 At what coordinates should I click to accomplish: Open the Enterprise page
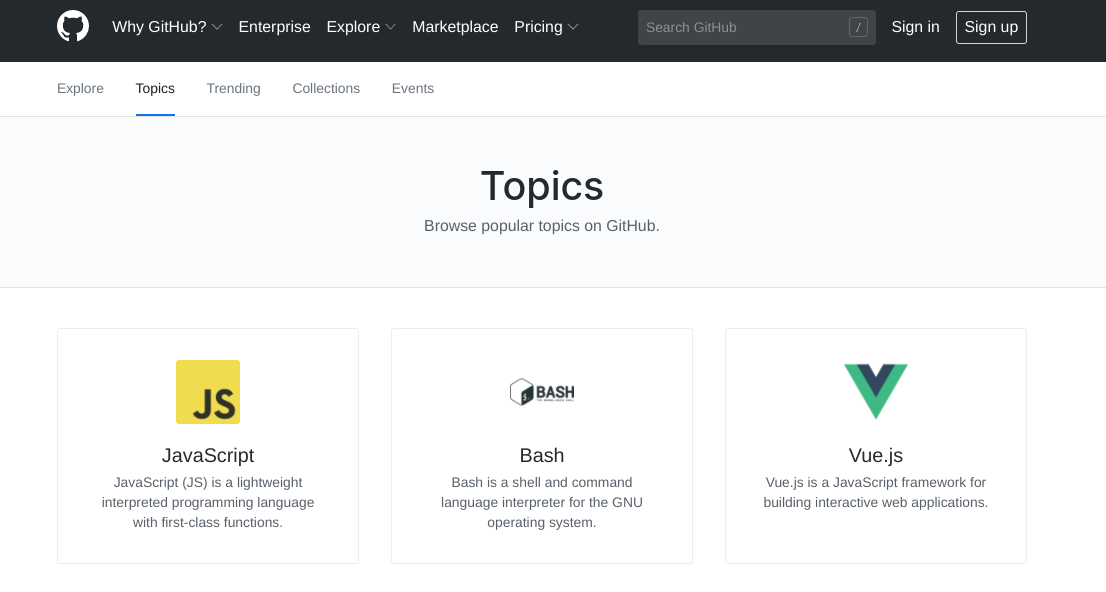pyautogui.click(x=274, y=27)
